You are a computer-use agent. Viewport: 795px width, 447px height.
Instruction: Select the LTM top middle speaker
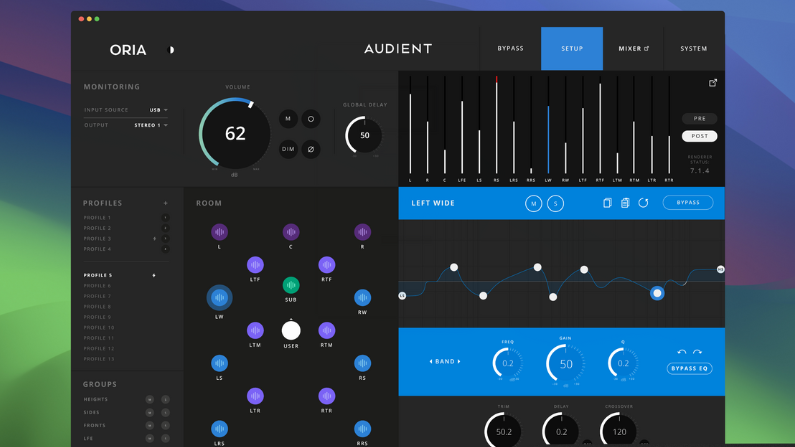pos(255,330)
